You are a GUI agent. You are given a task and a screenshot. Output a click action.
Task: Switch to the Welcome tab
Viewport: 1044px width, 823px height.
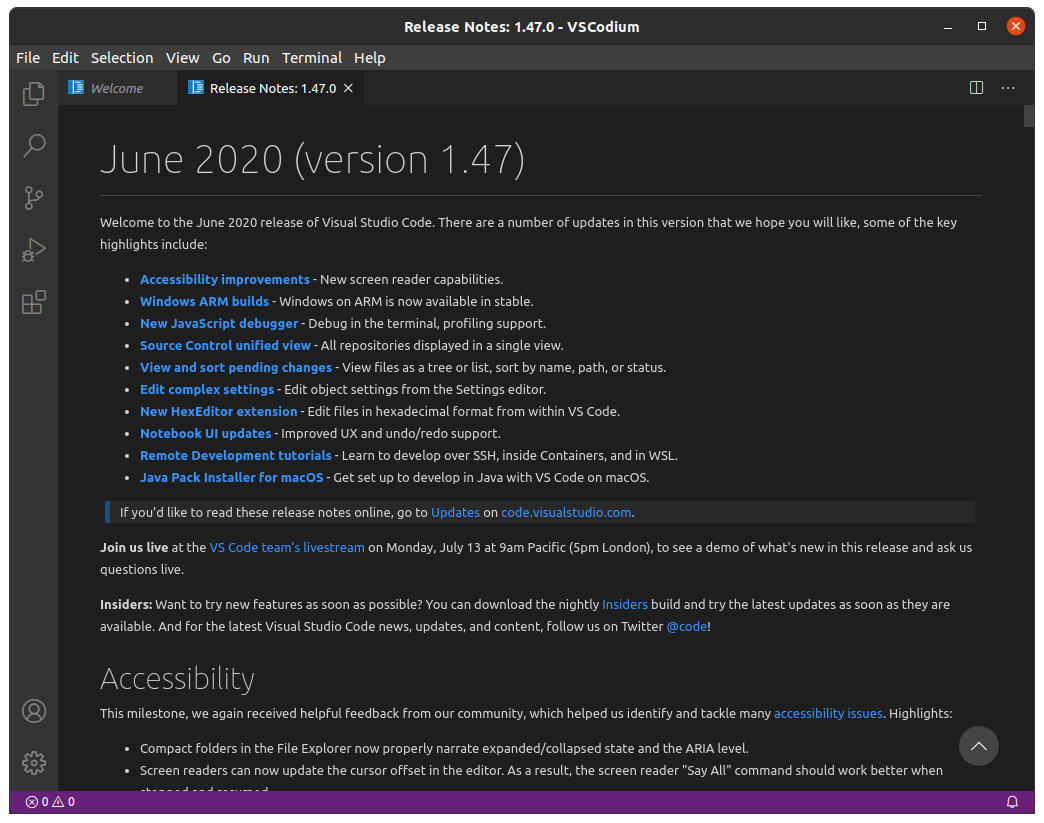tap(116, 88)
